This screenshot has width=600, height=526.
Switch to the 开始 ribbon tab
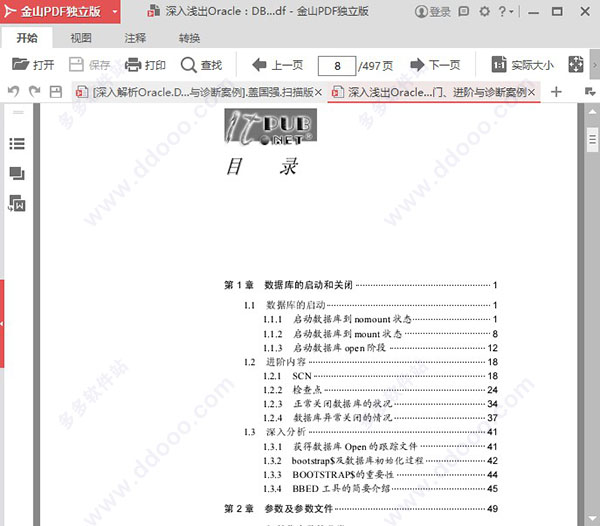[27, 38]
